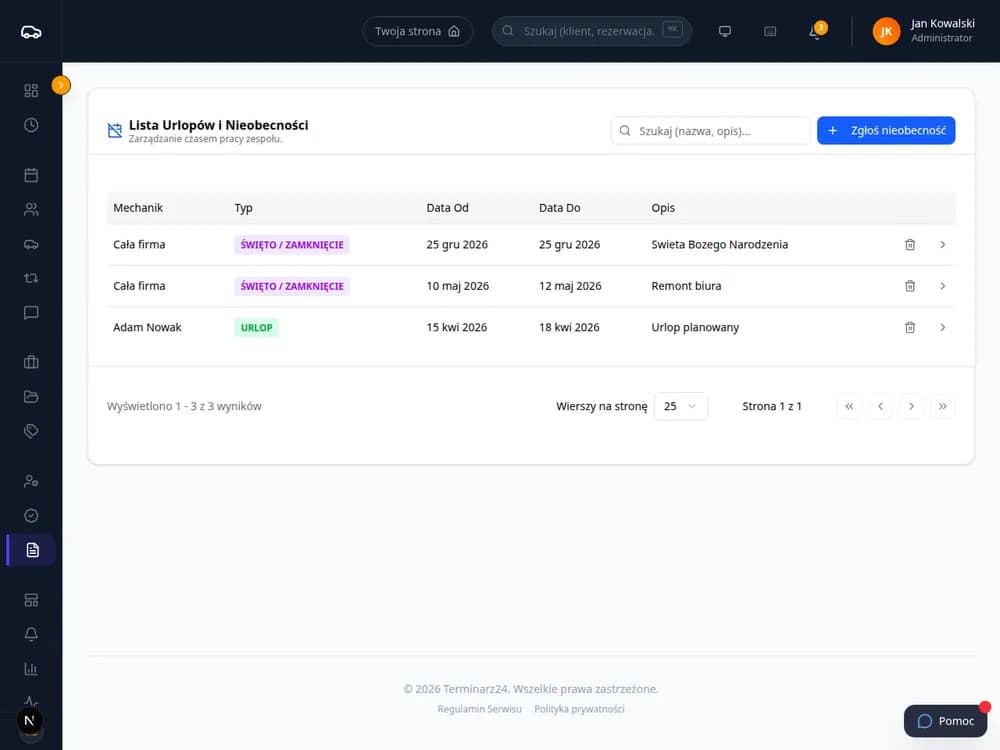Open the vehicles car icon in sidebar
This screenshot has width=1000, height=750.
pos(31,244)
